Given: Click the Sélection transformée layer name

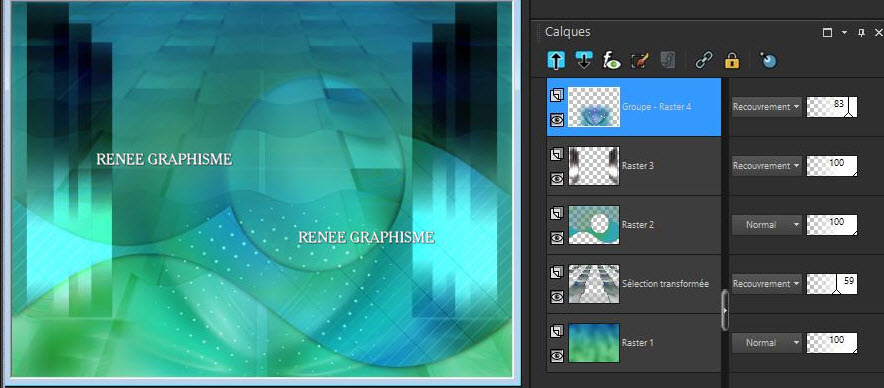Looking at the screenshot, I should pos(665,284).
